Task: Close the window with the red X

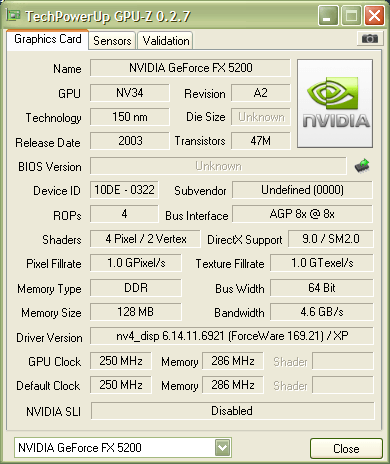Action: coord(374,15)
